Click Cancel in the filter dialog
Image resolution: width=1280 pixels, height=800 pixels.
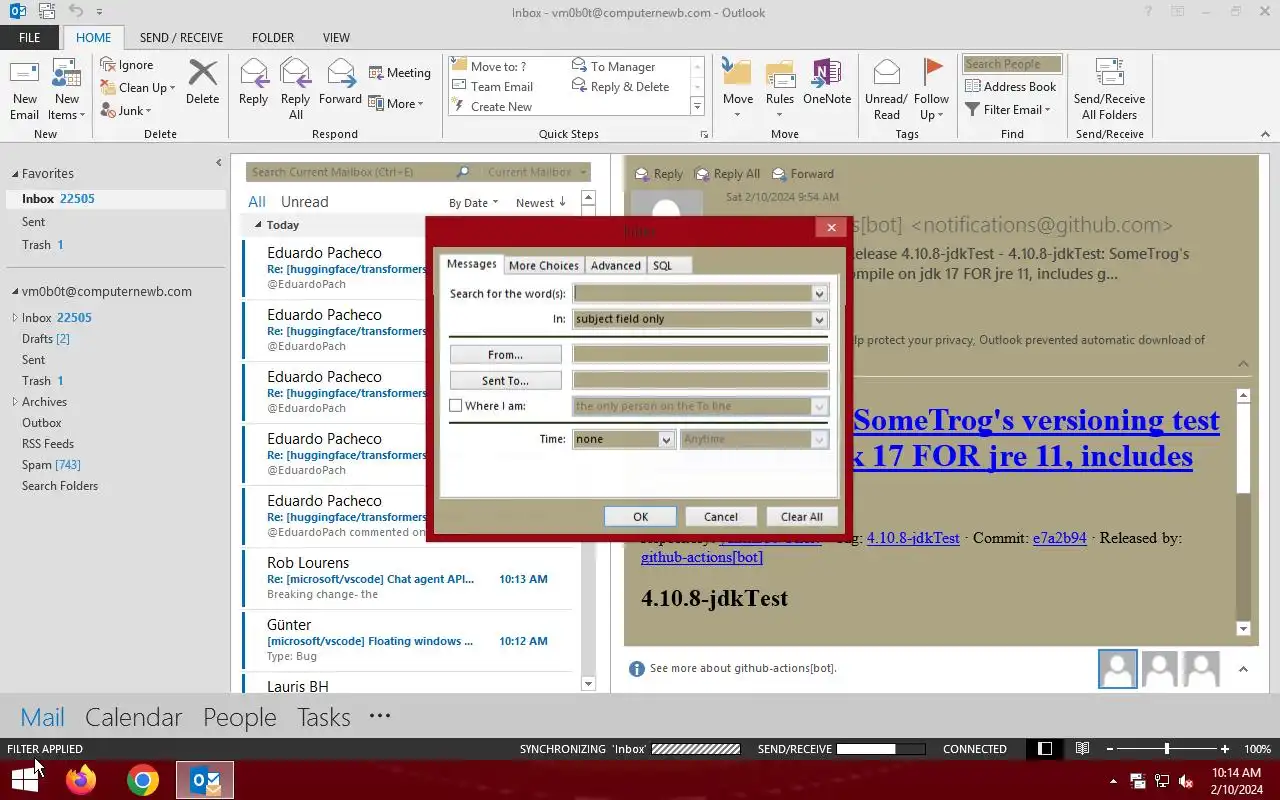tap(720, 517)
